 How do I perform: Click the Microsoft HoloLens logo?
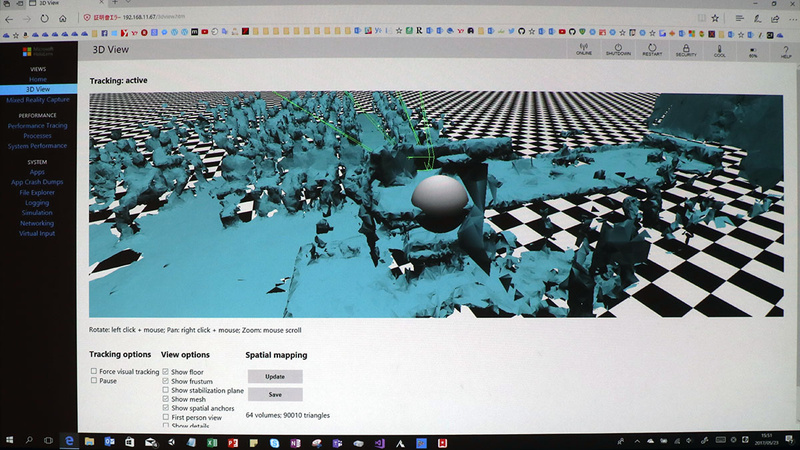pyautogui.click(x=38, y=52)
